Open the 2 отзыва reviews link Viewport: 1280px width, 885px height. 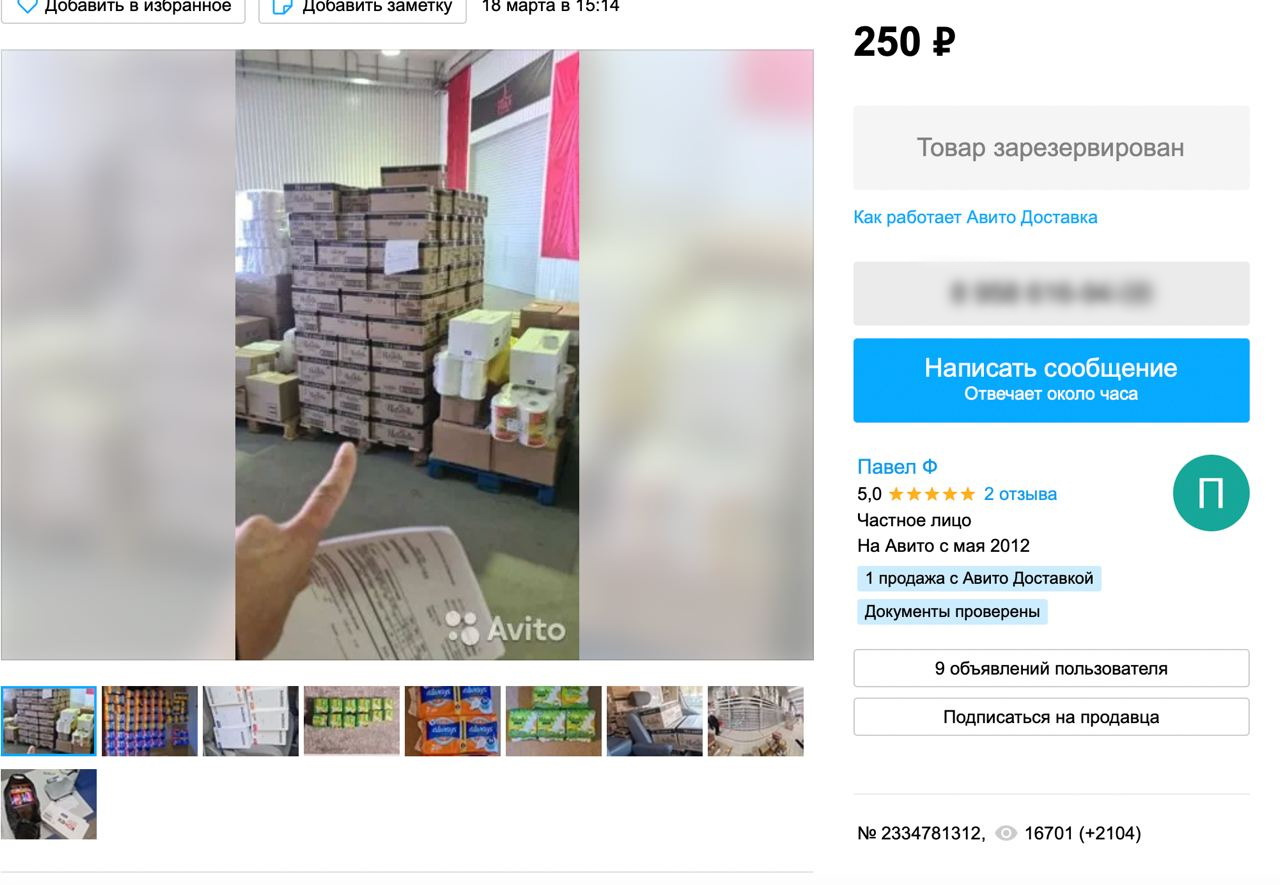(1020, 494)
